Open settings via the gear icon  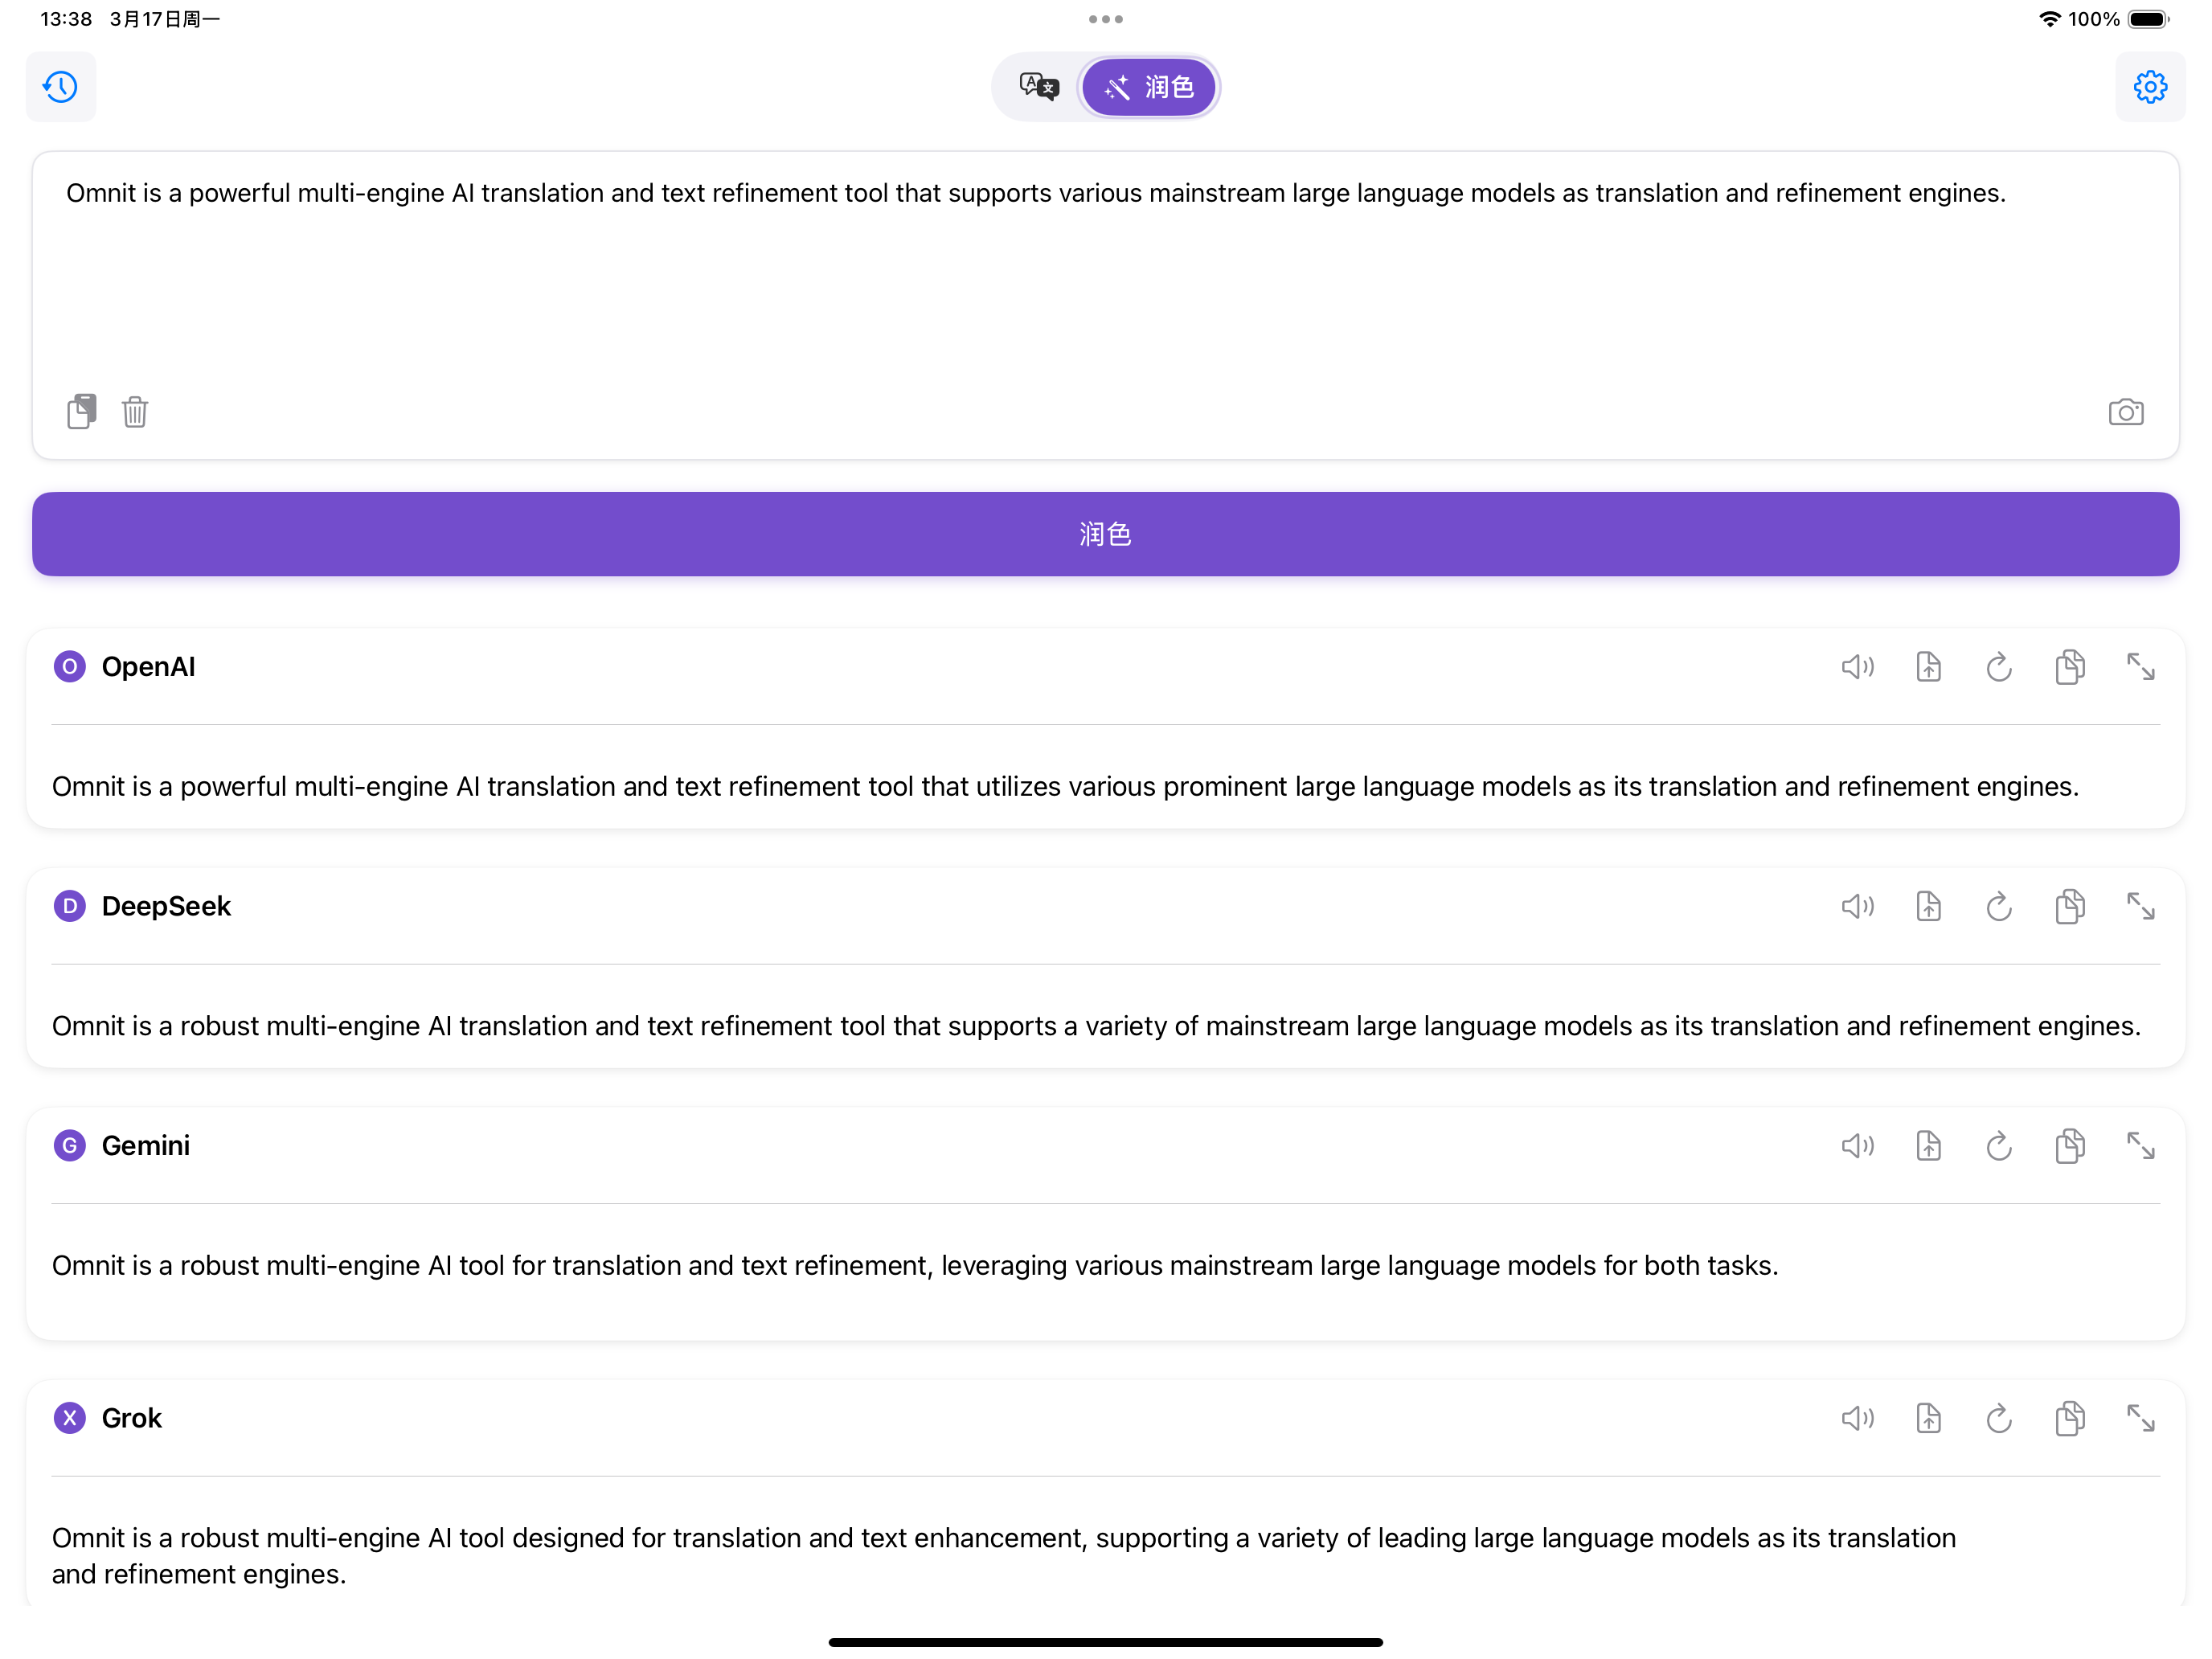[x=2149, y=87]
